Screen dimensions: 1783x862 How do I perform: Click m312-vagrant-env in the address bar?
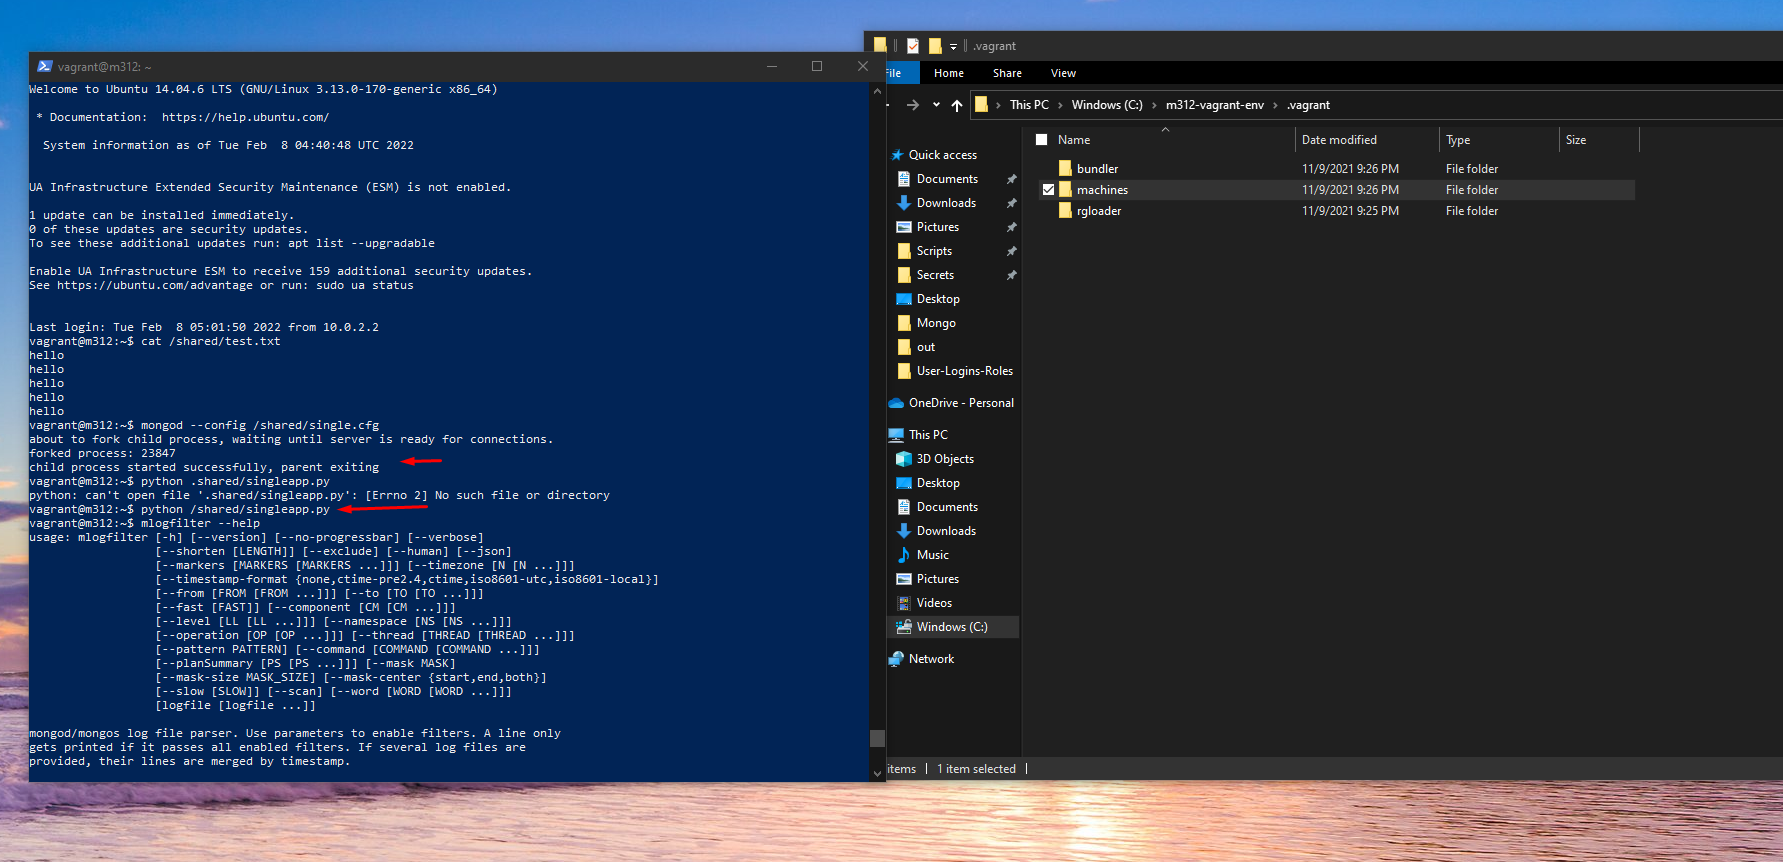(x=1214, y=105)
